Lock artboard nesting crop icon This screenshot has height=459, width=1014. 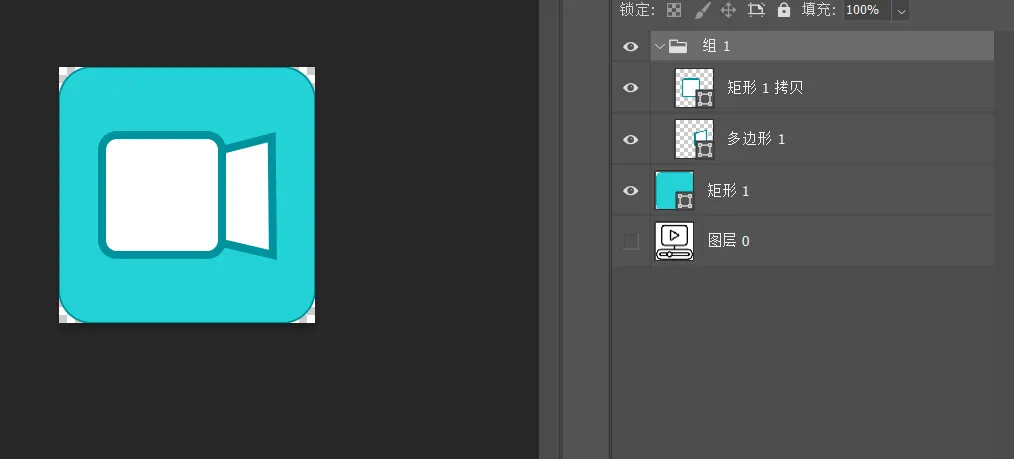click(756, 10)
